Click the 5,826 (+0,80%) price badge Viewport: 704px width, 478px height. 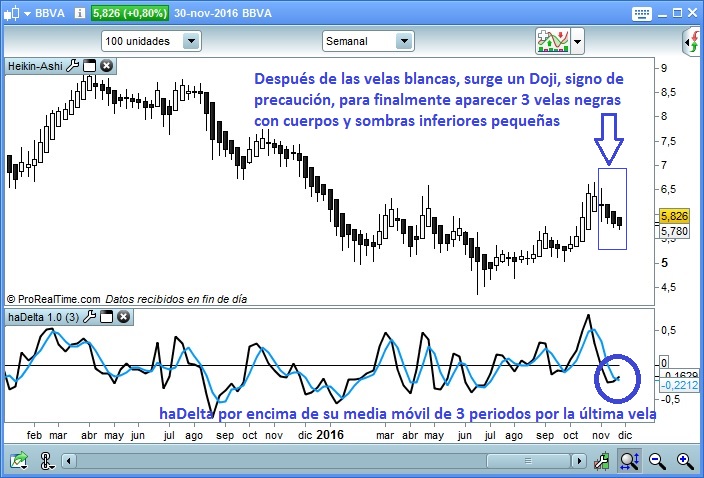click(x=130, y=13)
